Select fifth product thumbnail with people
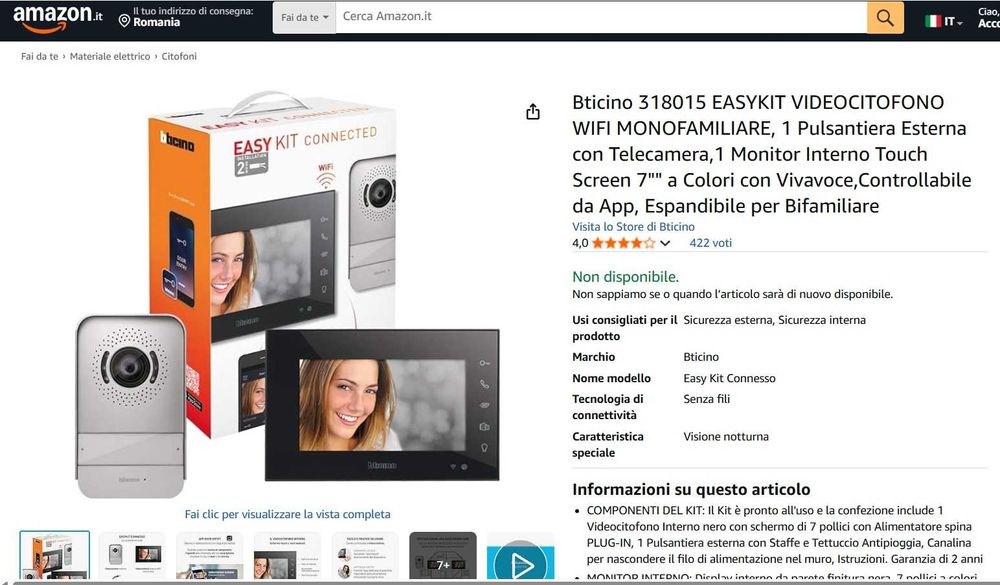This screenshot has width=1000, height=585. (x=365, y=555)
